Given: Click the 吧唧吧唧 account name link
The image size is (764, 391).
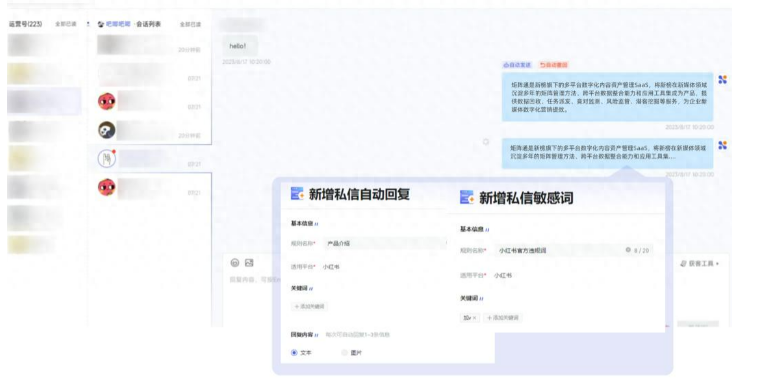Looking at the screenshot, I should point(118,24).
